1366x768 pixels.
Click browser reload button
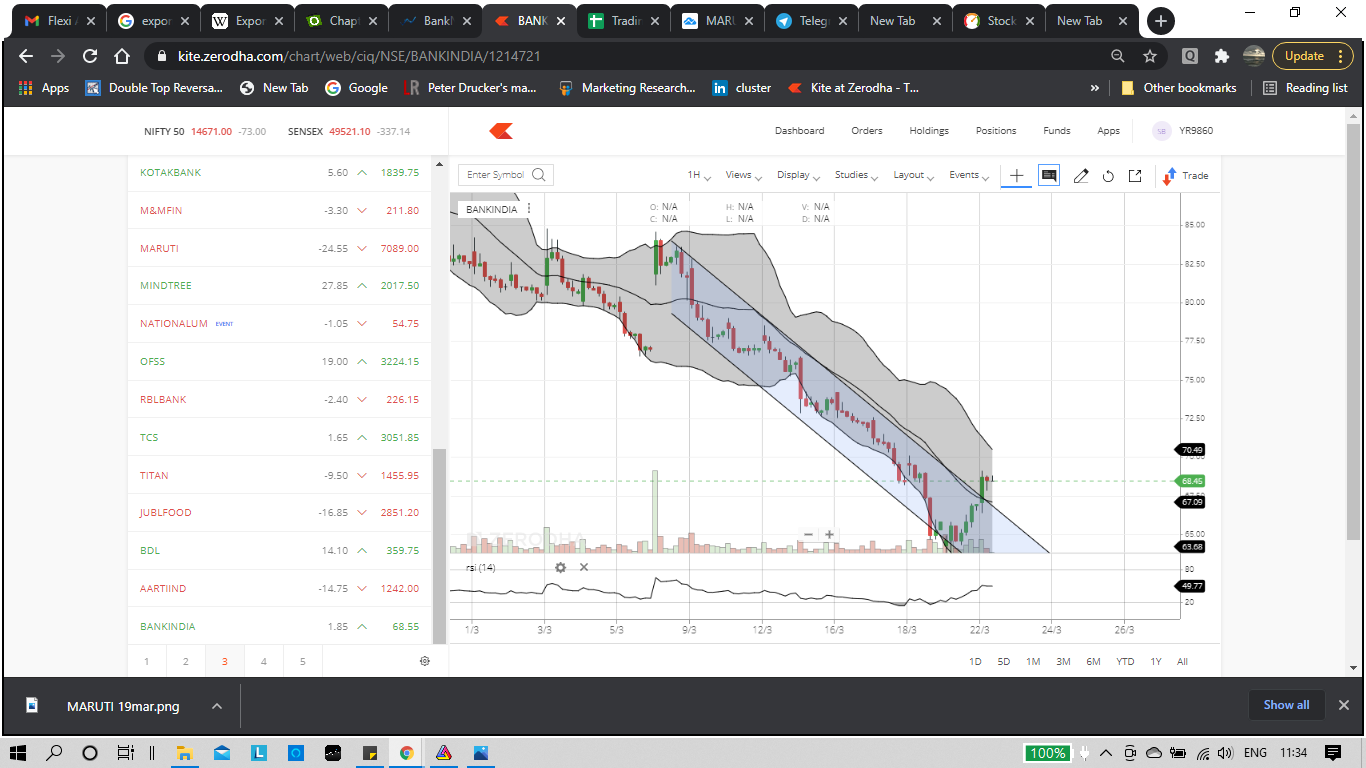(90, 56)
